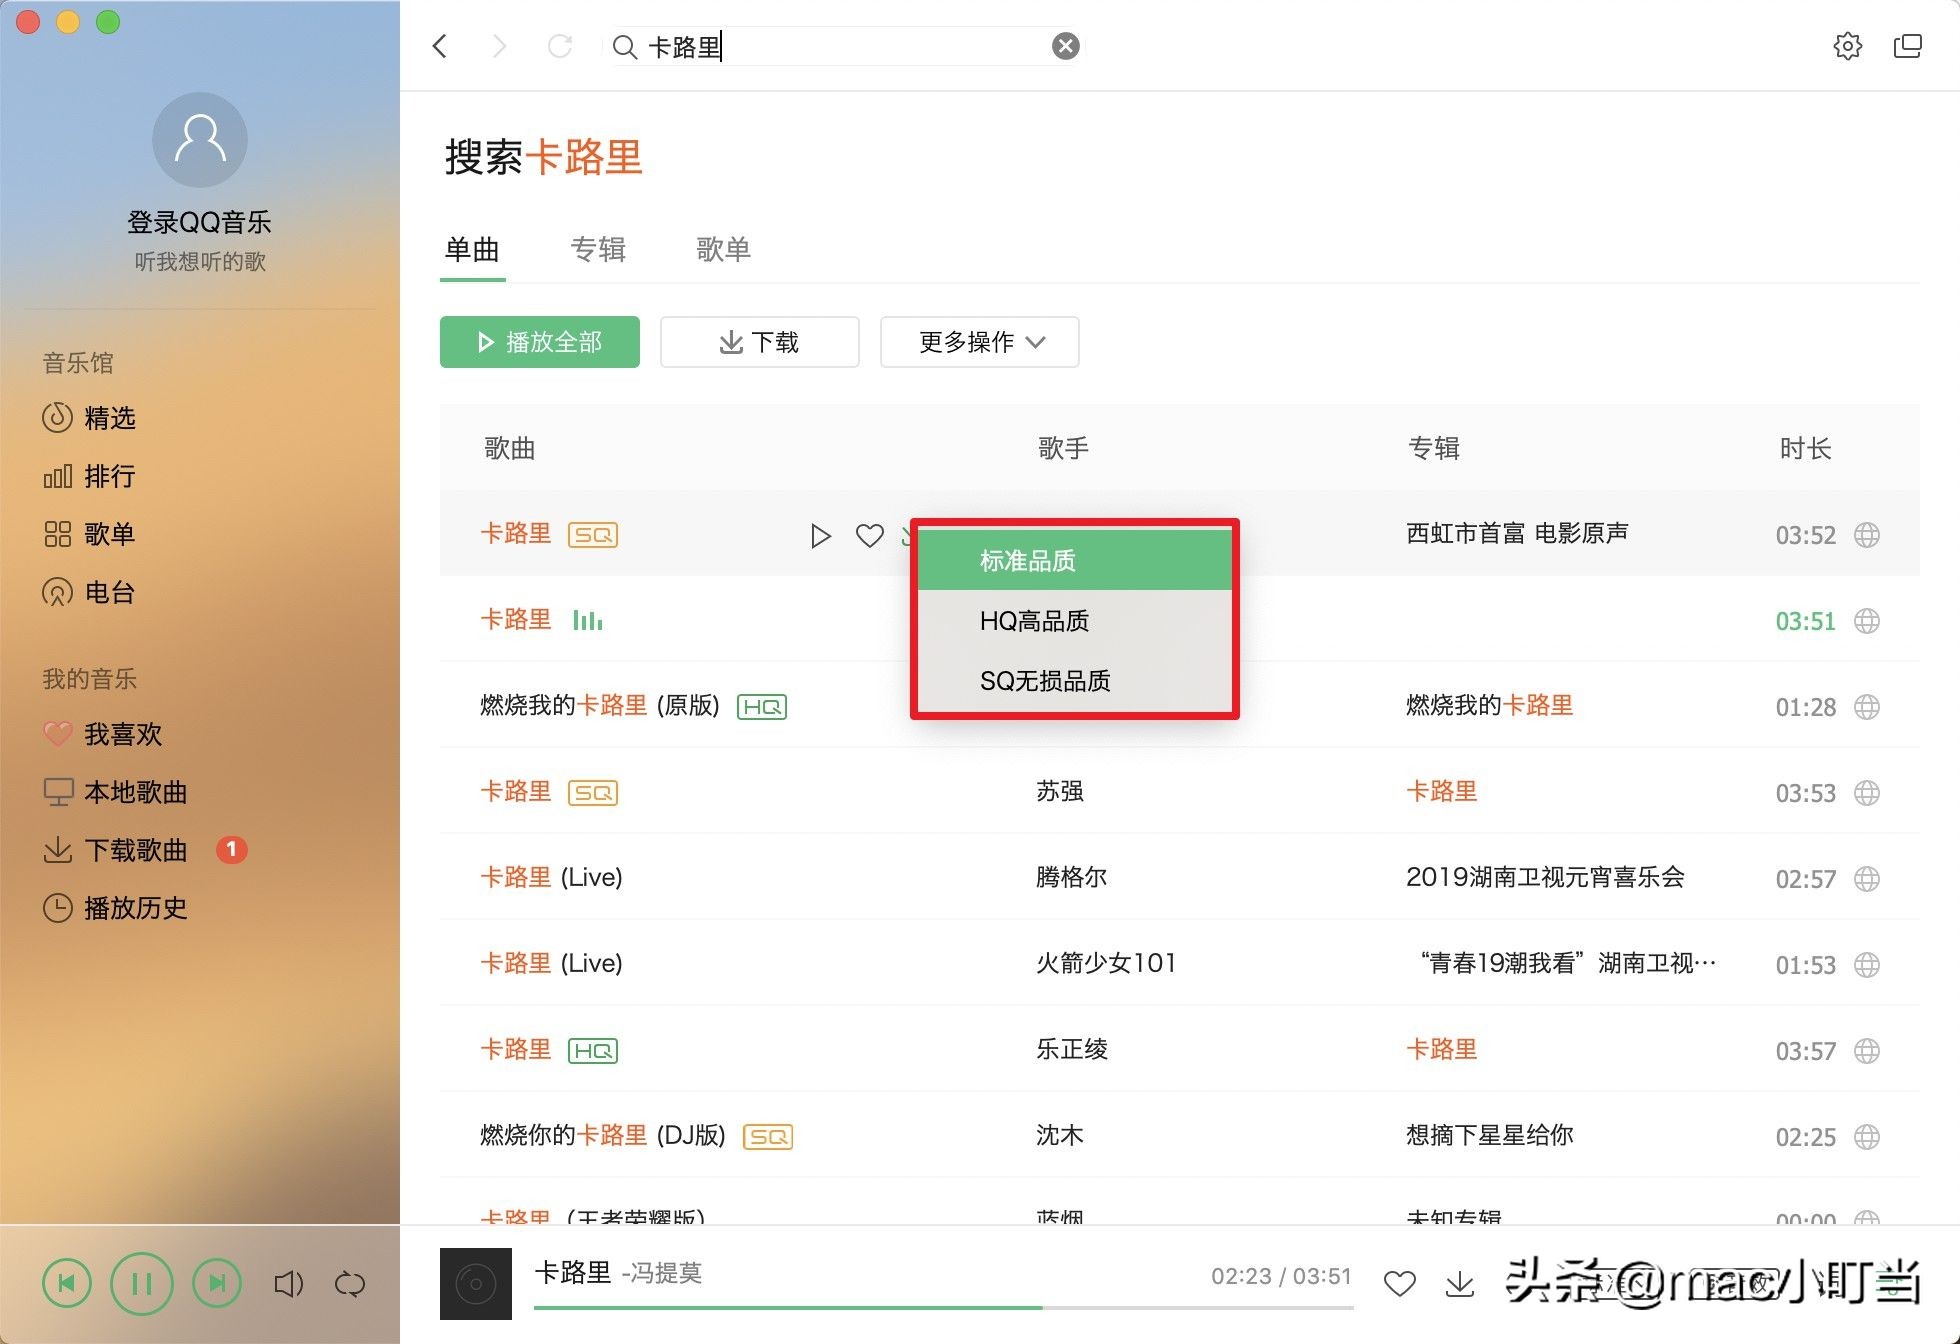The width and height of the screenshot is (1960, 1344).
Task: Select HQ高品质 quality option
Action: tap(1035, 621)
